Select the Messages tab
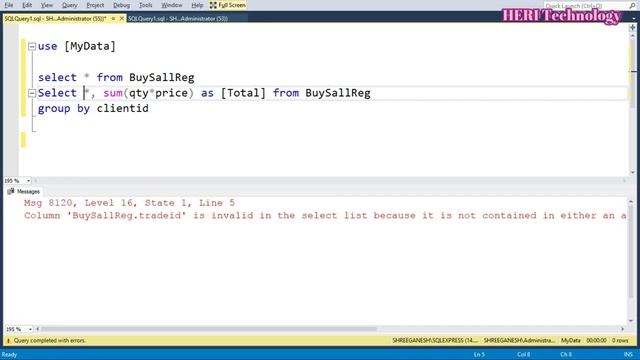 coord(23,191)
